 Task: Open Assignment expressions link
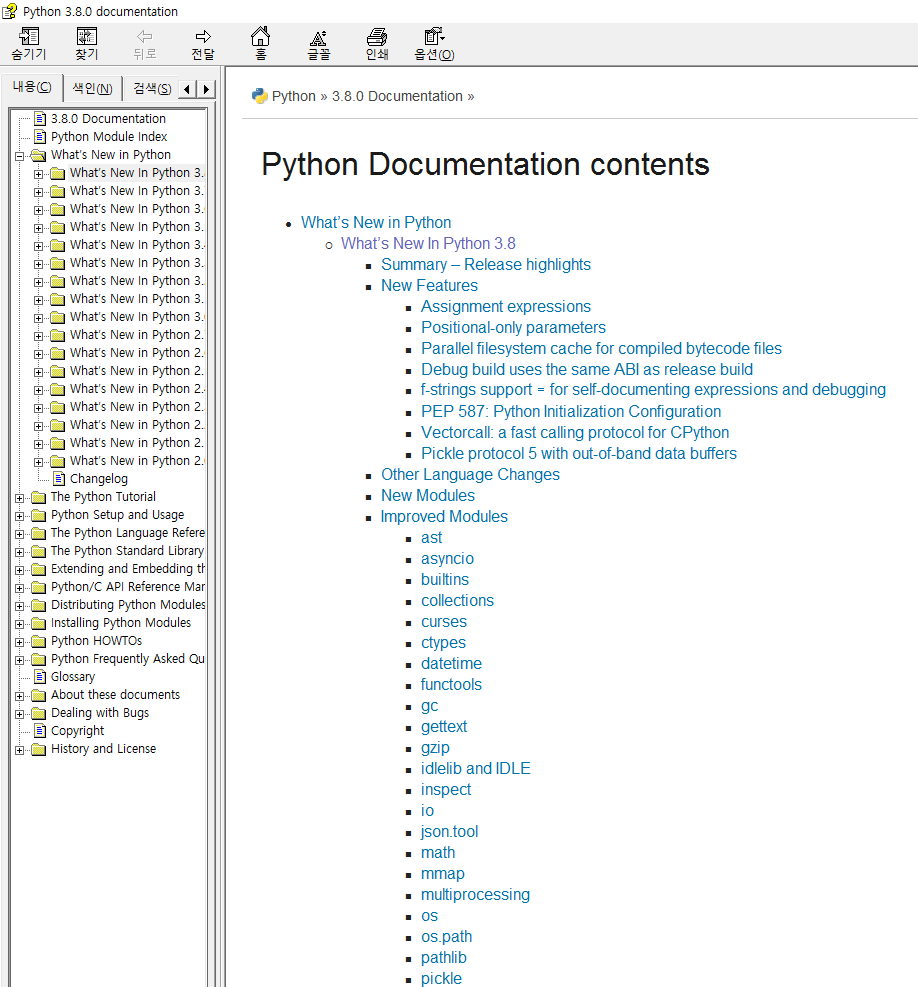click(x=506, y=307)
